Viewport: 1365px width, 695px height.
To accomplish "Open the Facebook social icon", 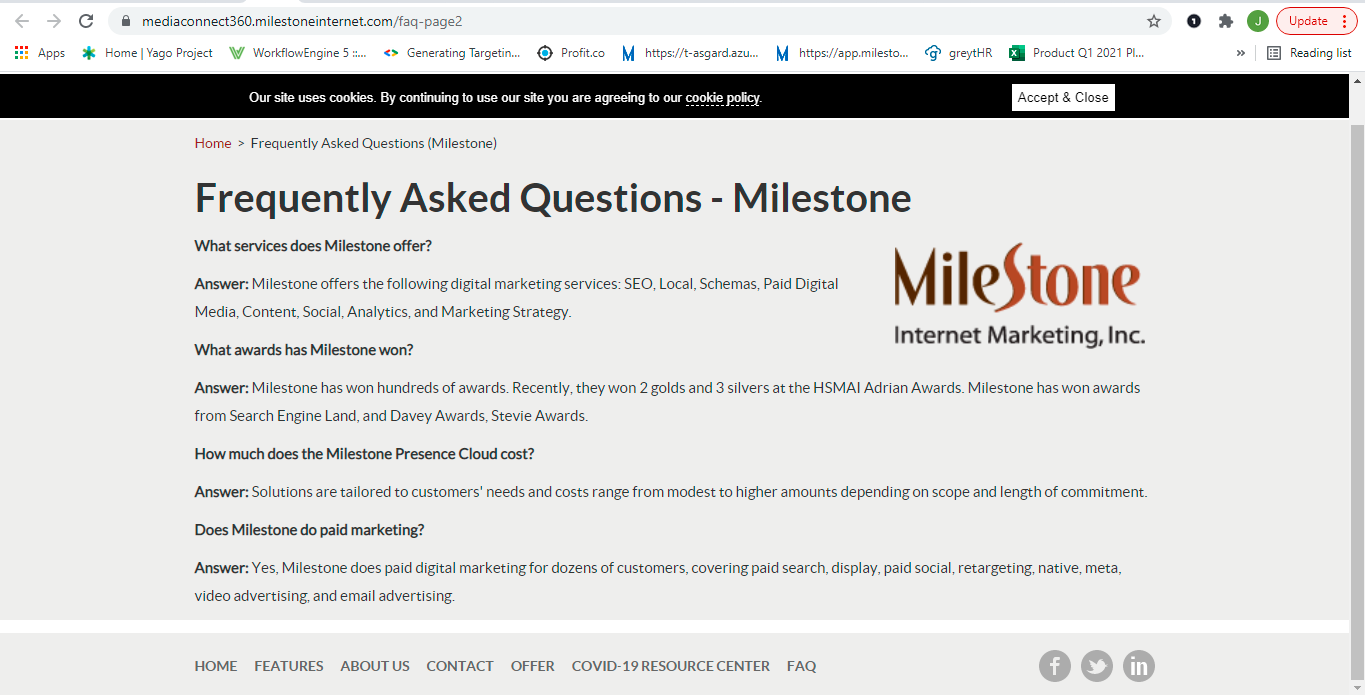I will click(x=1055, y=666).
